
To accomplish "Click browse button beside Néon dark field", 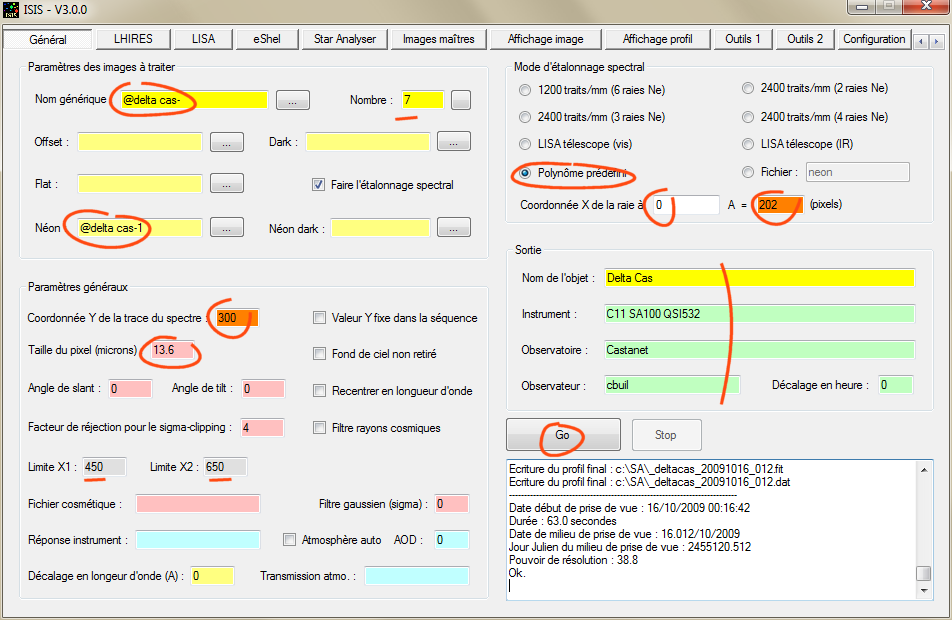I will (x=453, y=228).
